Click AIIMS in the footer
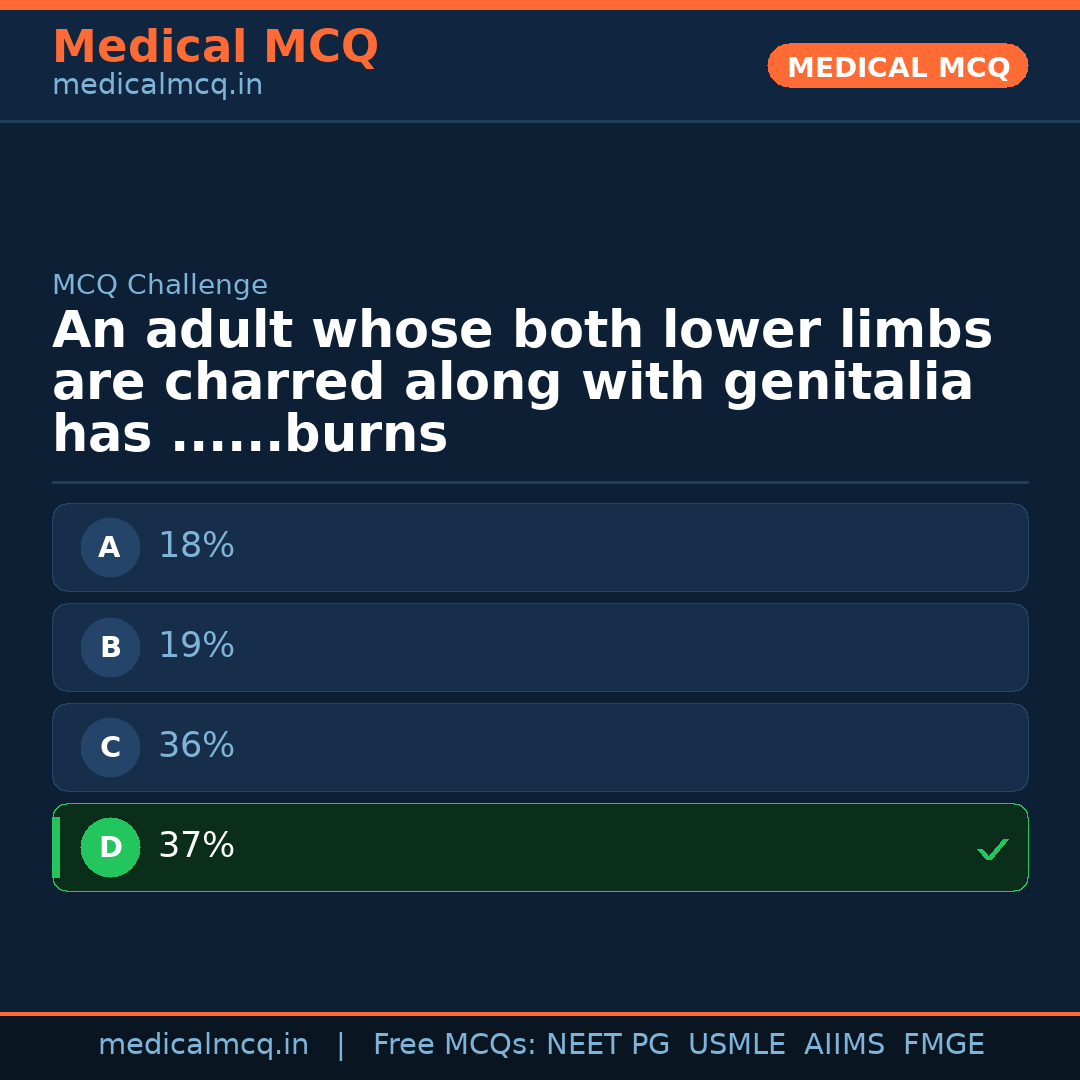 tap(844, 1045)
